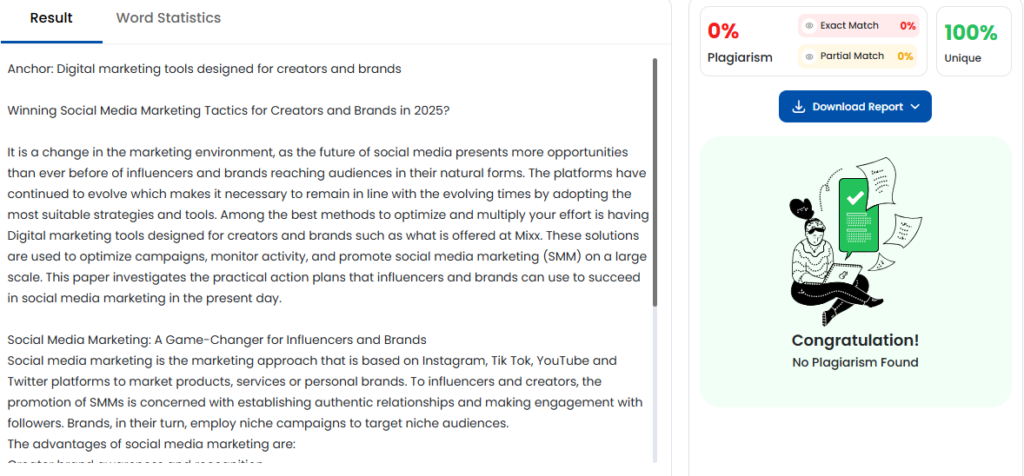Click the Social Media Marketing Game-Changer heading
This screenshot has width=1024, height=476.
click(x=217, y=340)
